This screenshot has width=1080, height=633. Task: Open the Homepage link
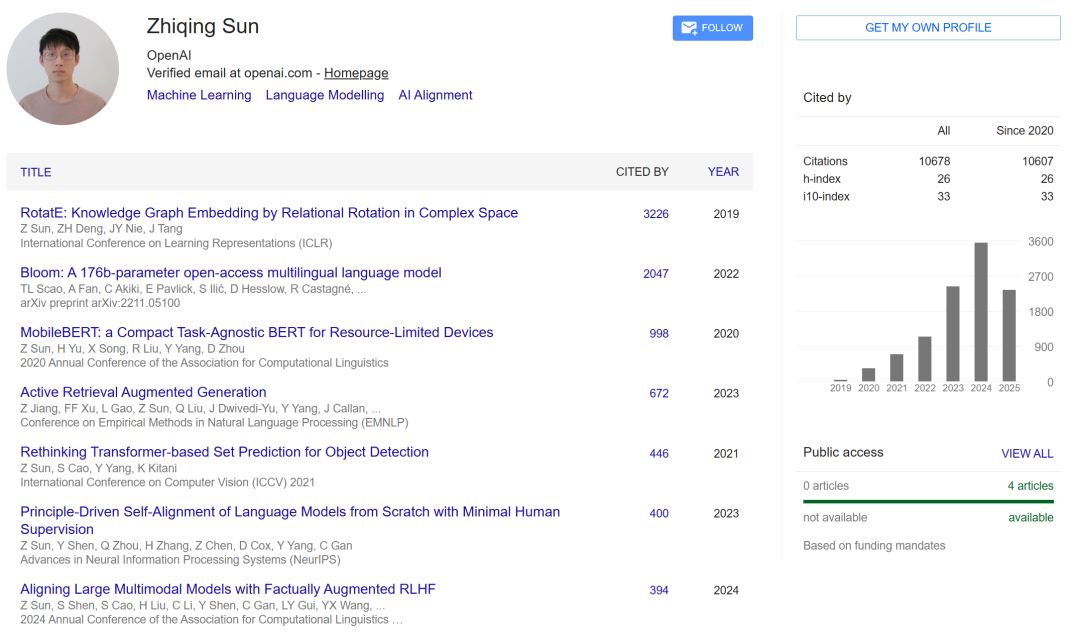[356, 73]
